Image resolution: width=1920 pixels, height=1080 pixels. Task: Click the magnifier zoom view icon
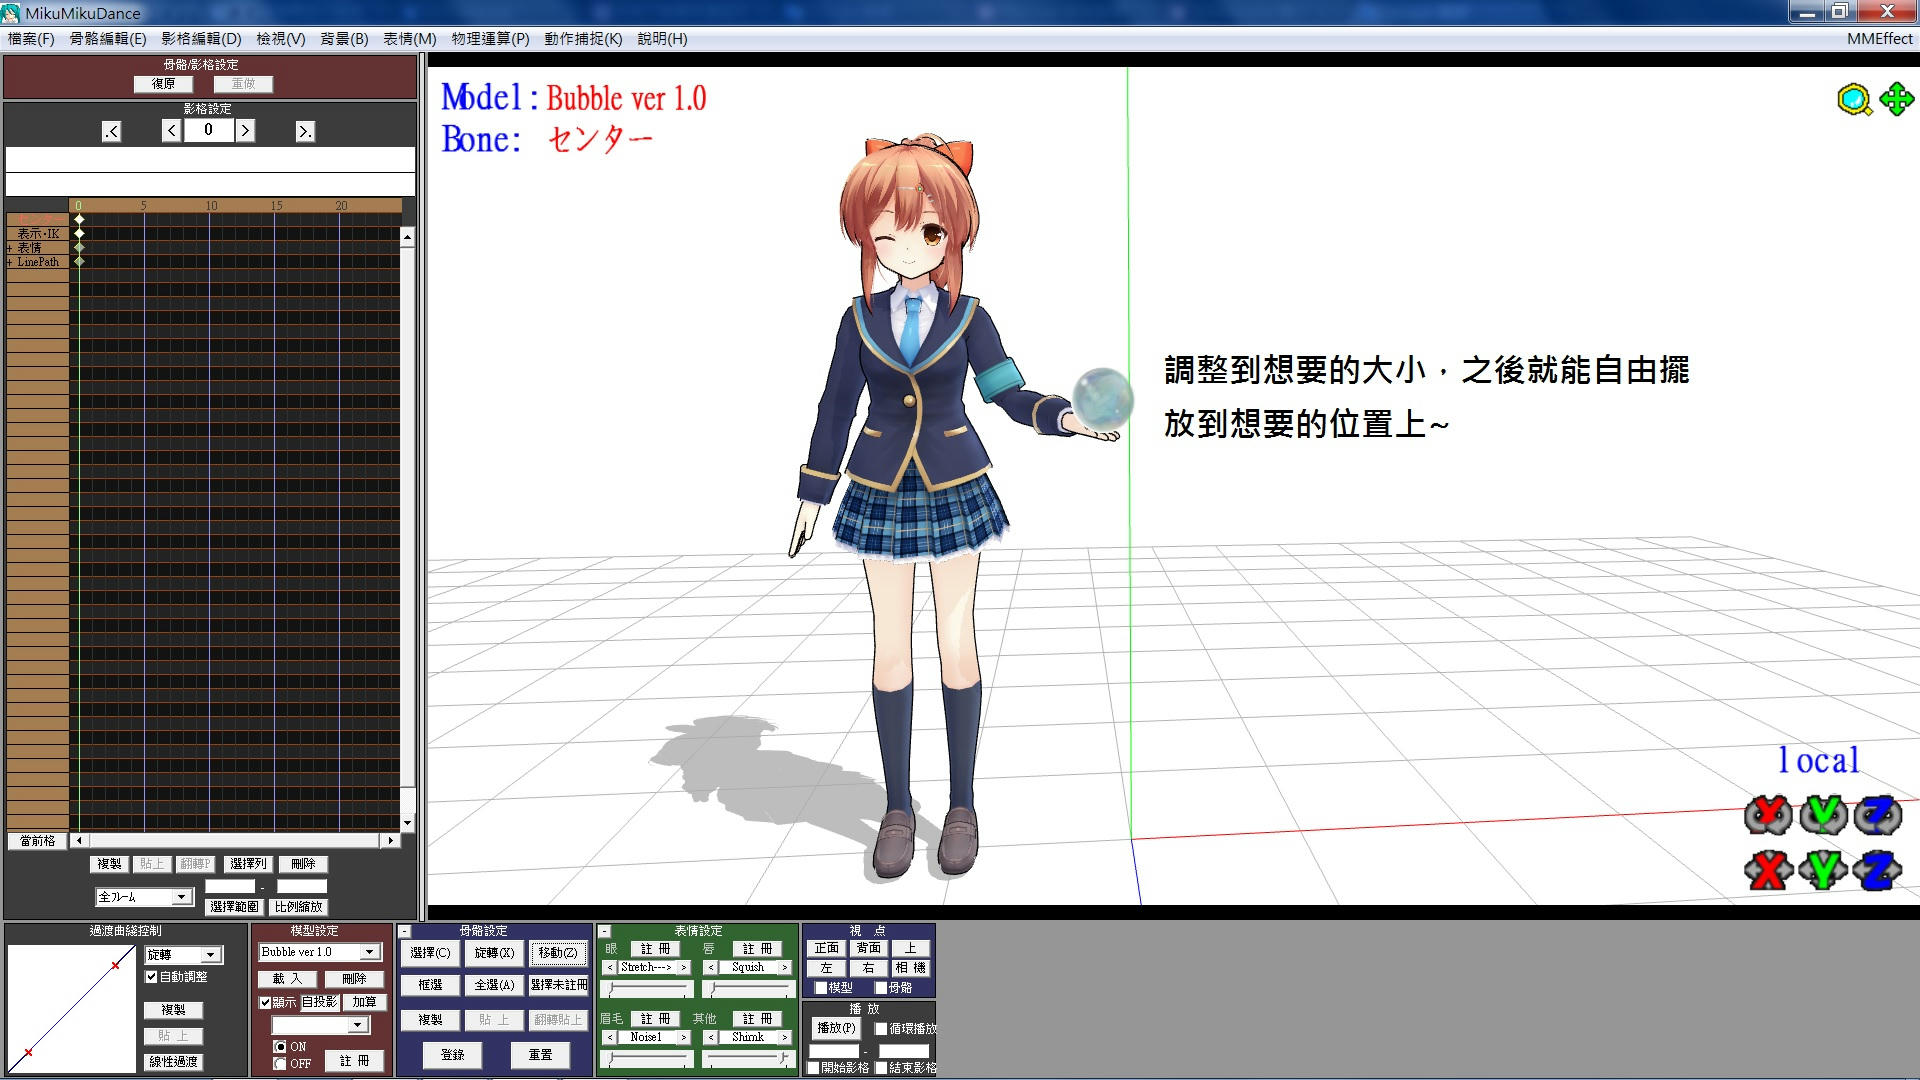(1854, 100)
